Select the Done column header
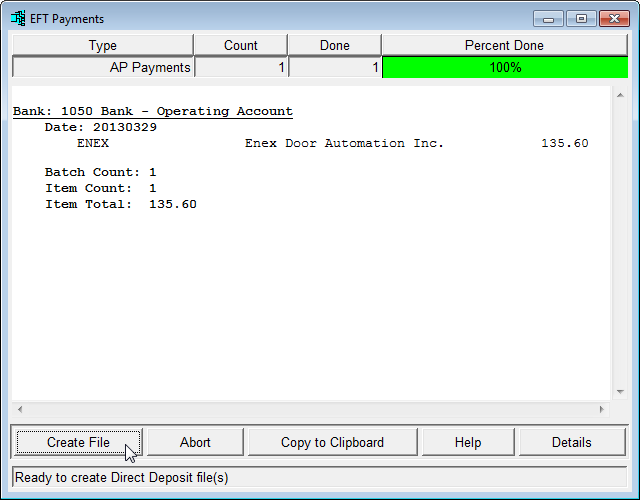640x500 pixels. click(x=334, y=45)
